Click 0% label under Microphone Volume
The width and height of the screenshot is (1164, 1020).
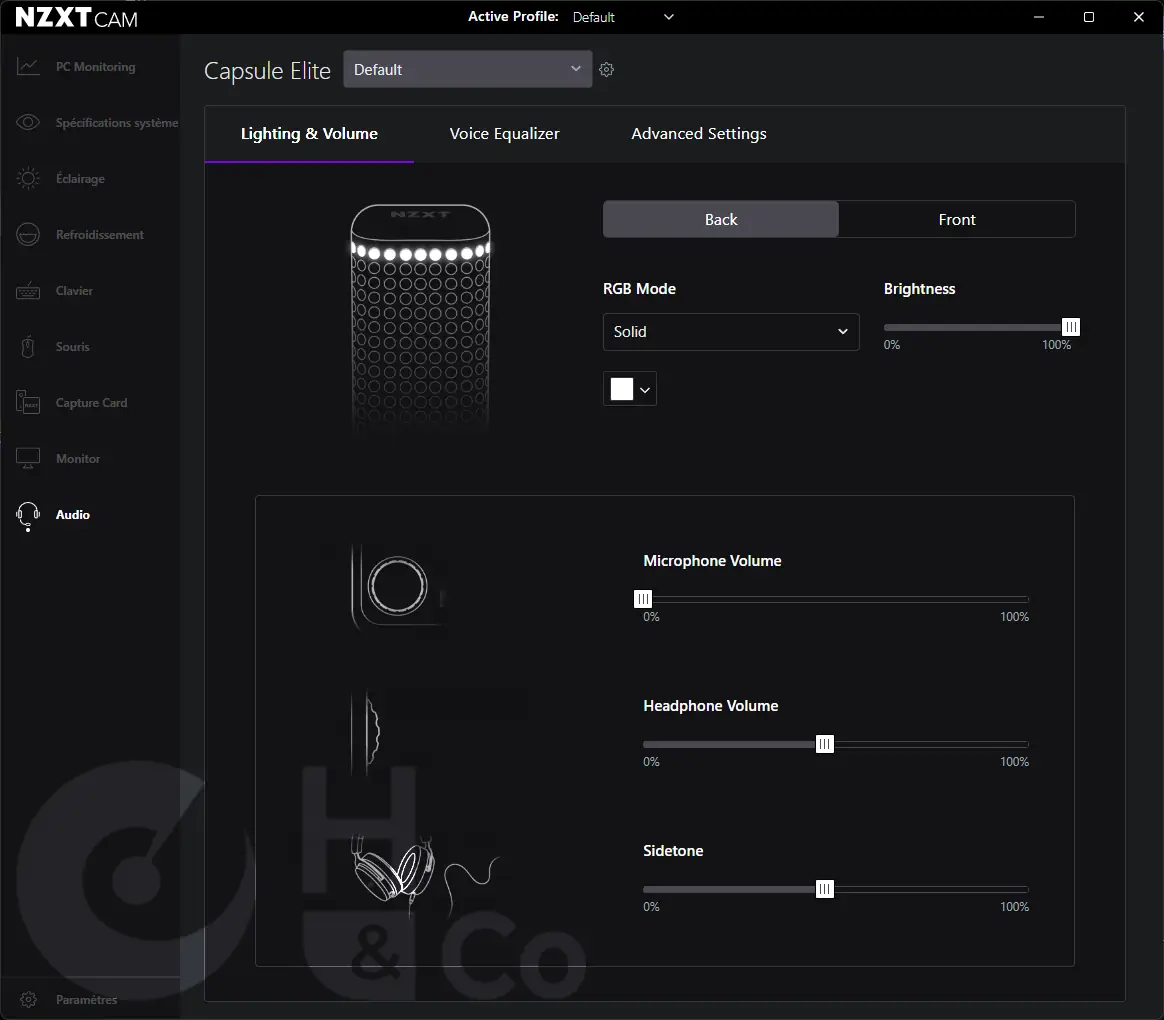(651, 617)
